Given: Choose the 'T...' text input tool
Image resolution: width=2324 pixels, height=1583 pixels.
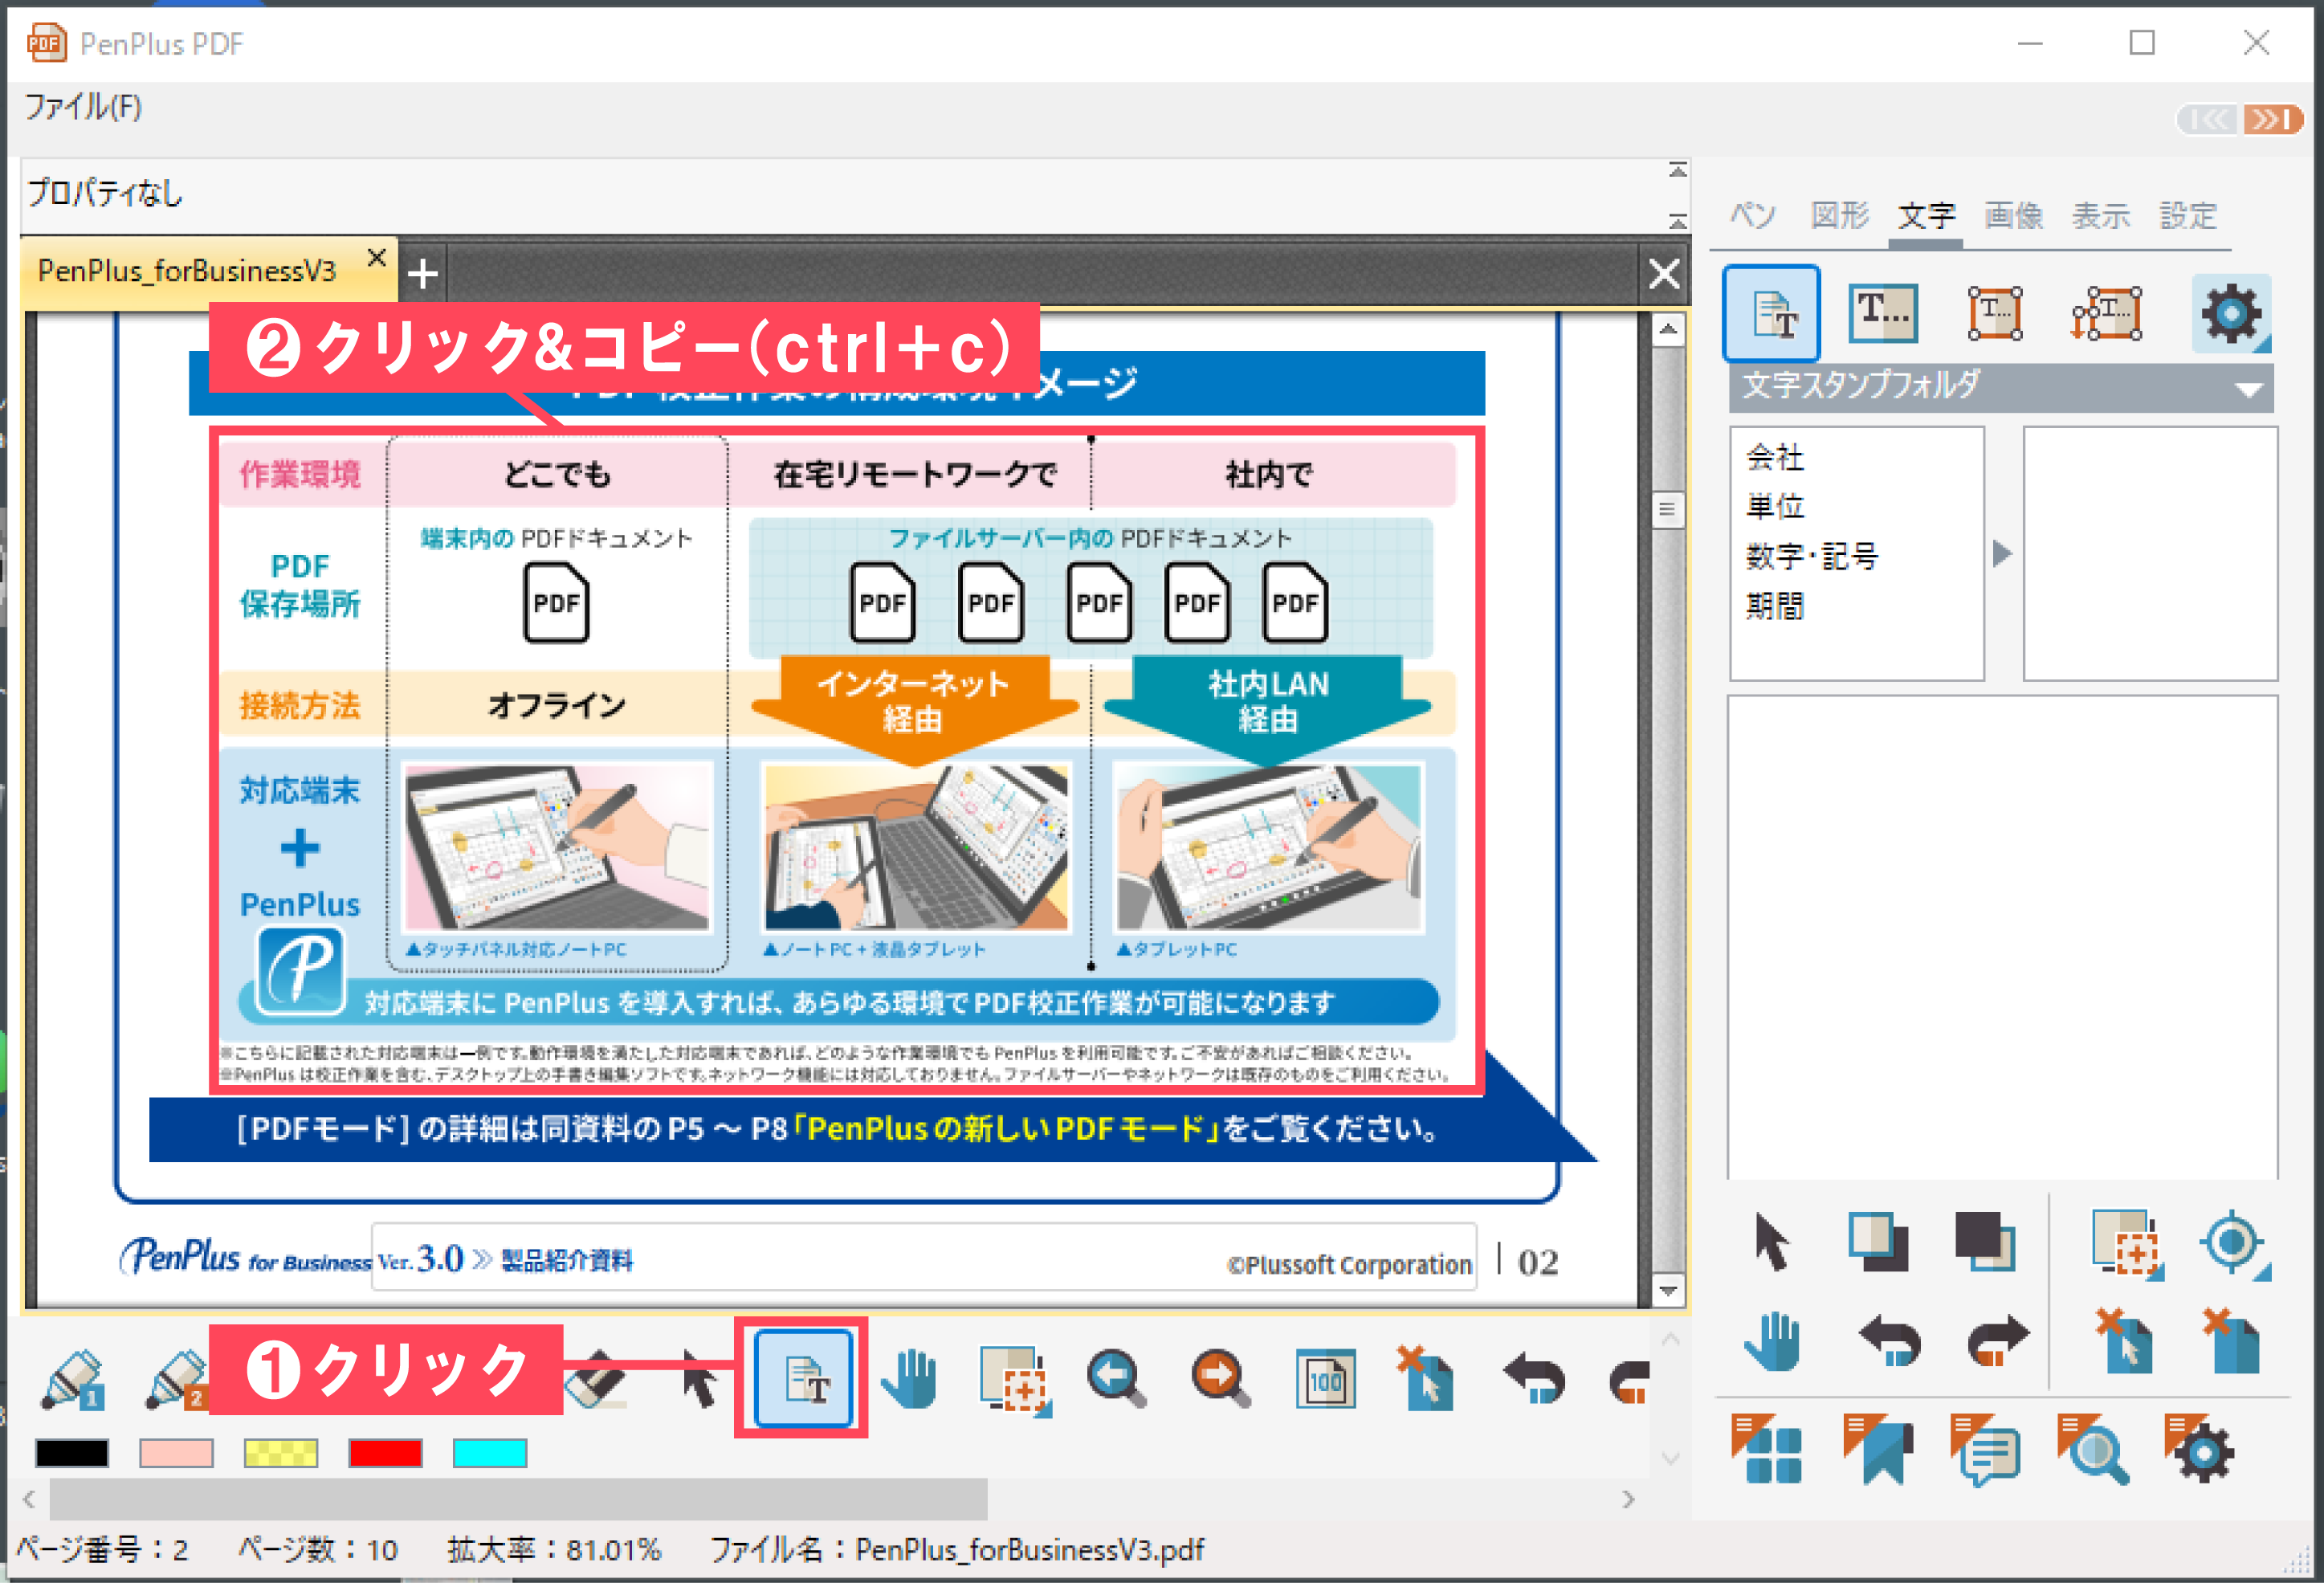Looking at the screenshot, I should click(x=1883, y=313).
